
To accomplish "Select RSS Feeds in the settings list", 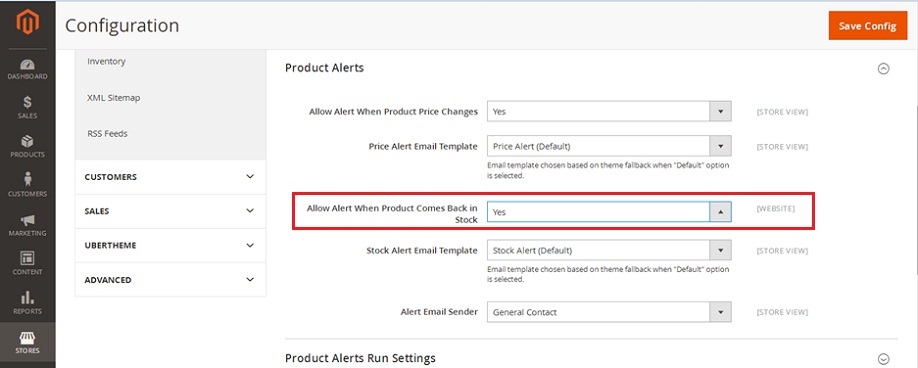I will (107, 133).
